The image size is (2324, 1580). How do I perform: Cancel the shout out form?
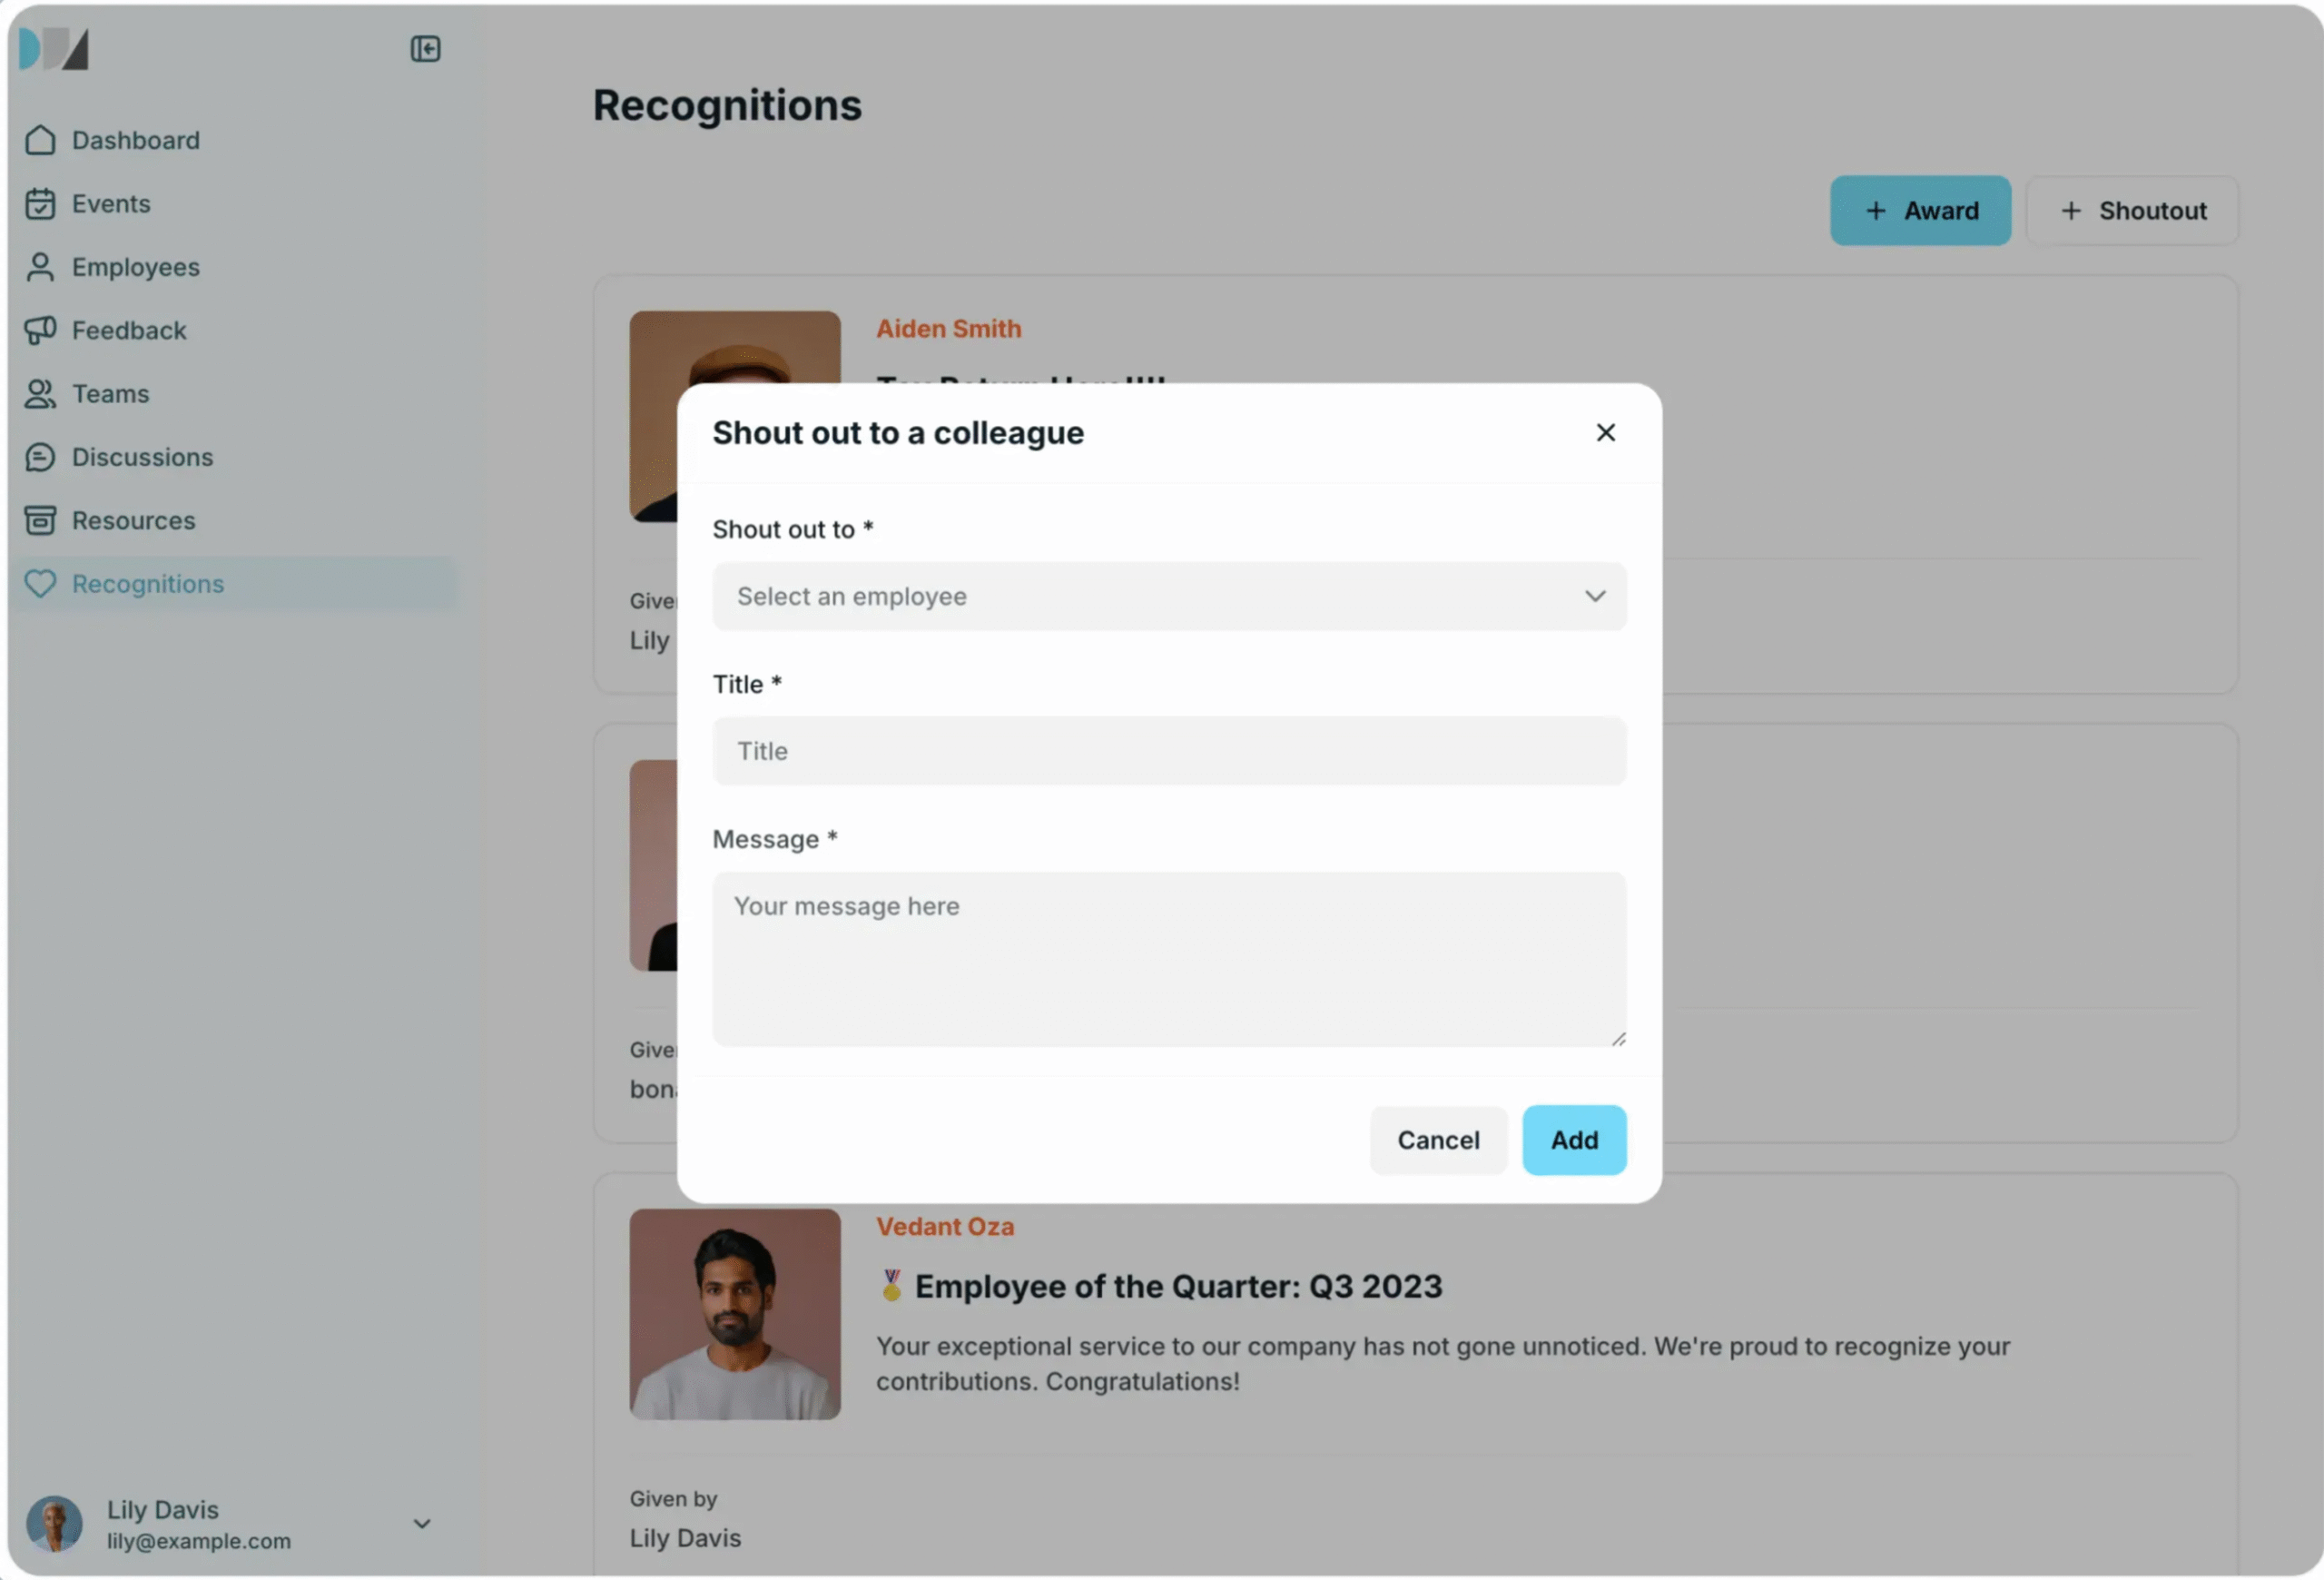(1437, 1140)
